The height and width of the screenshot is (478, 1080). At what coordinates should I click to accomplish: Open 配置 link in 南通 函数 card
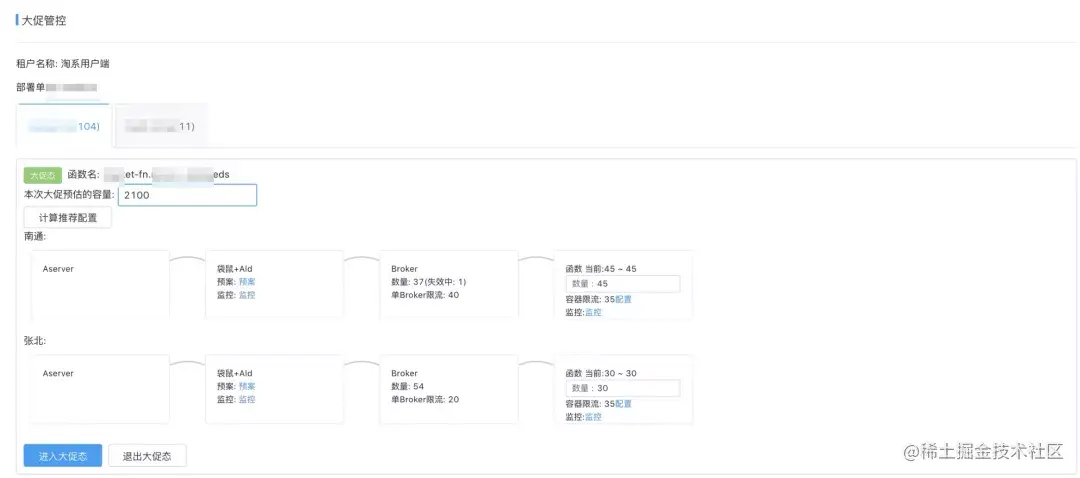tap(623, 299)
